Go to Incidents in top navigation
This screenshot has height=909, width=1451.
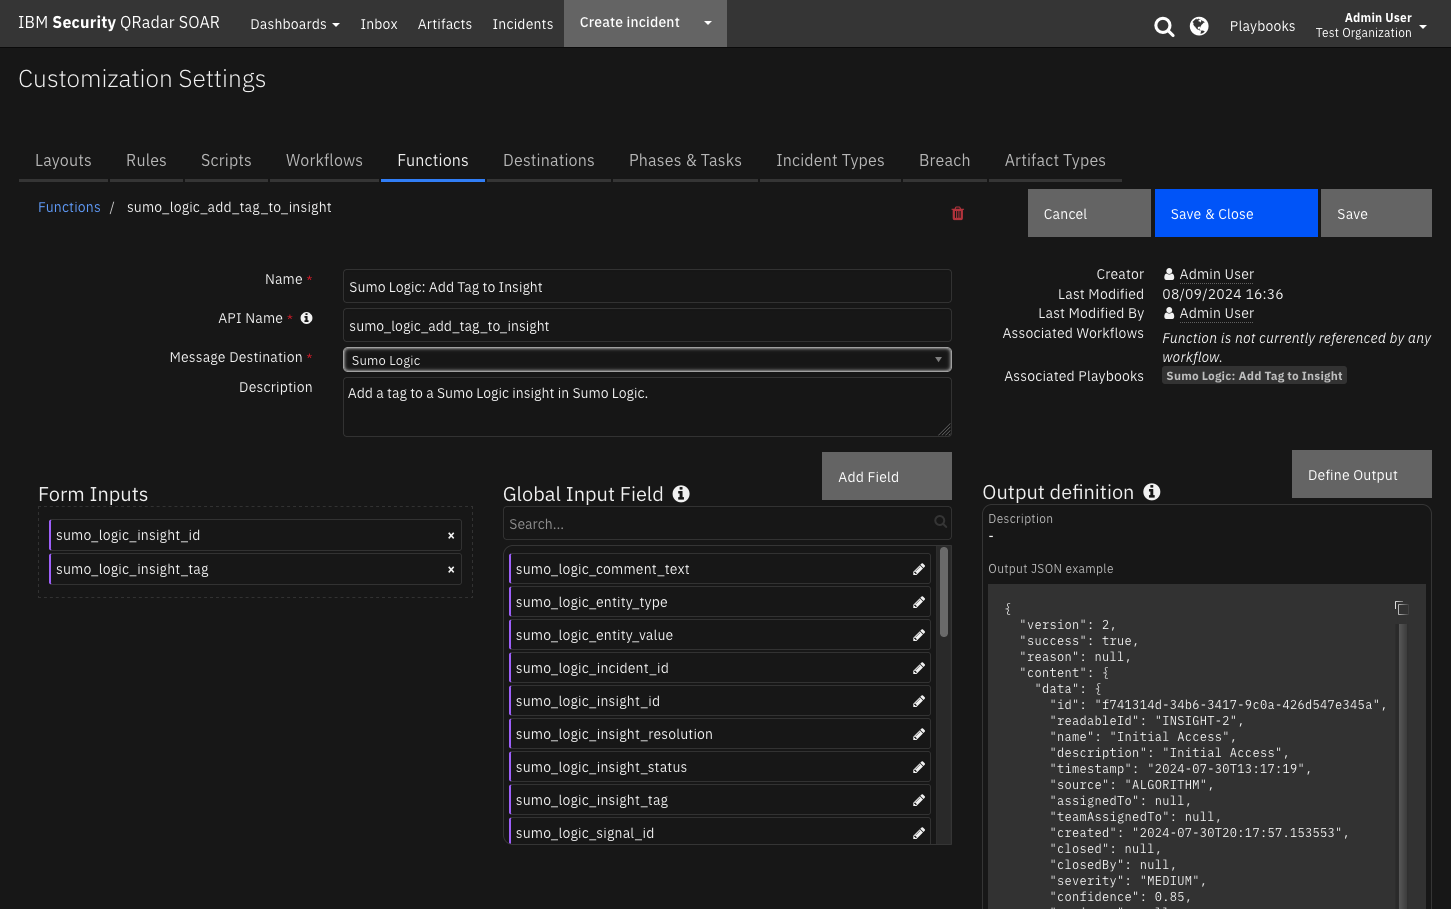click(522, 24)
